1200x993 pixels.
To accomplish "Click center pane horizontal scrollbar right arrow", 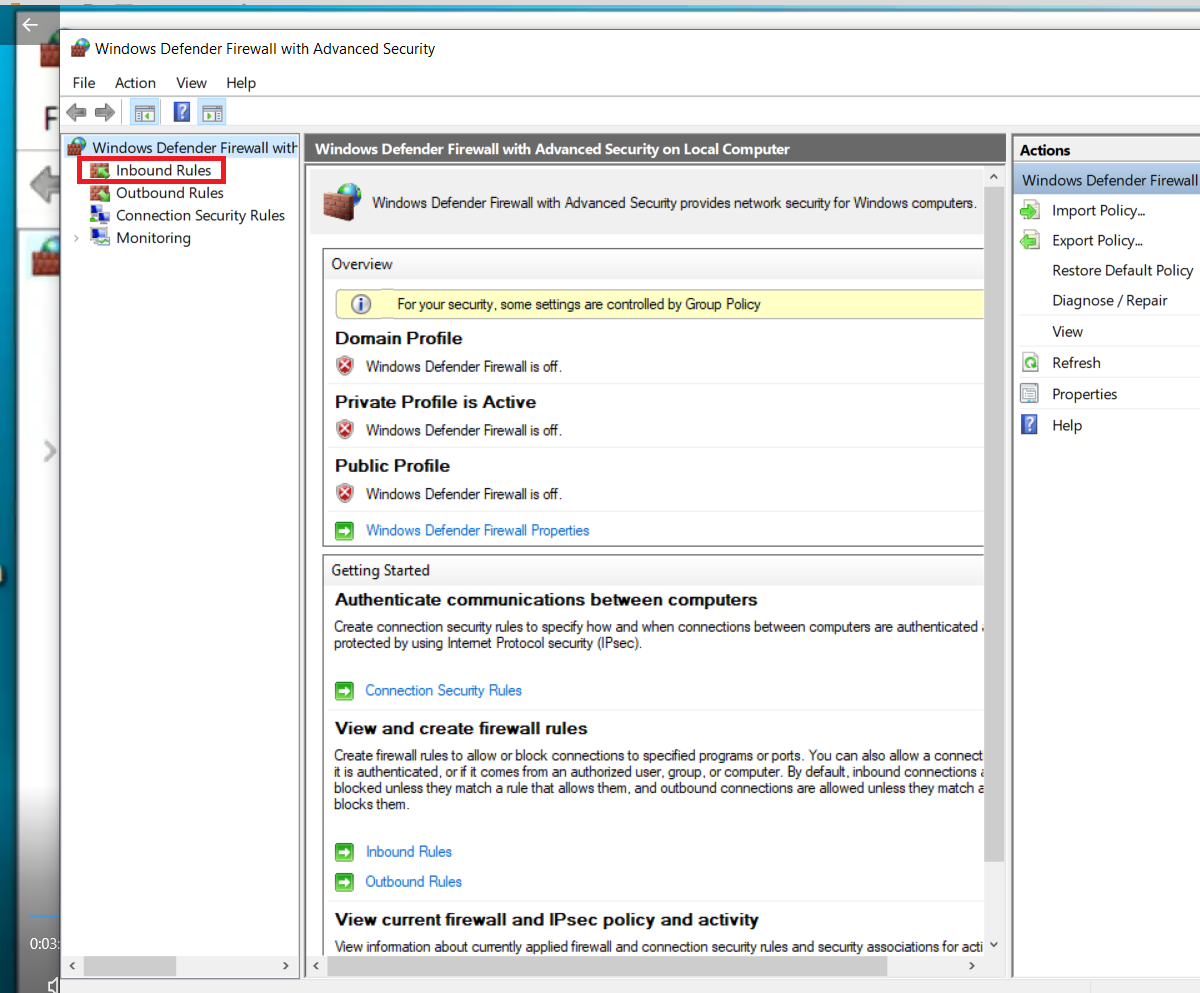I will [972, 966].
